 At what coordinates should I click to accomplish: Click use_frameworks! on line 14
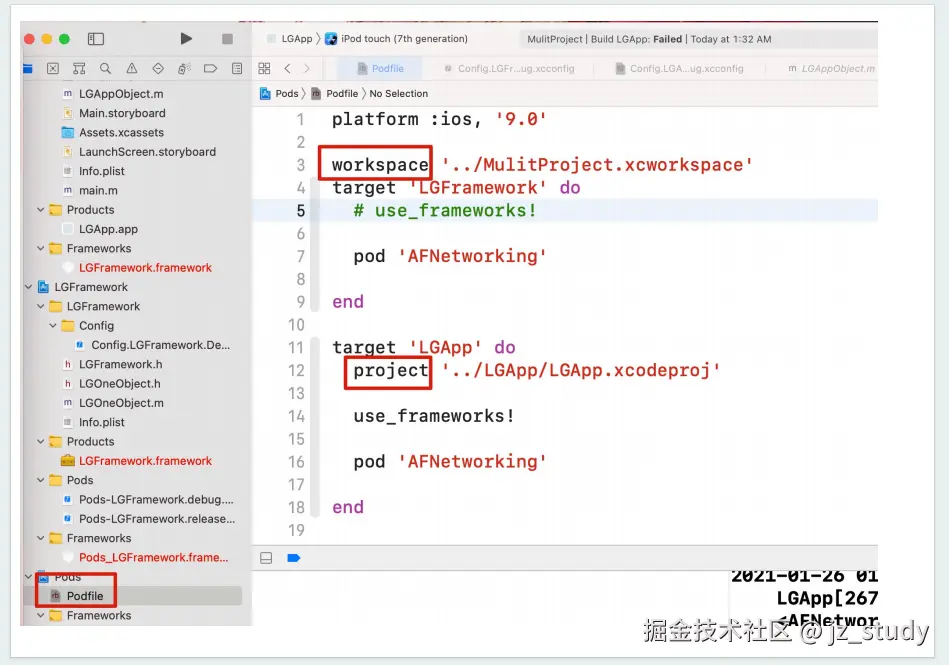pyautogui.click(x=434, y=416)
